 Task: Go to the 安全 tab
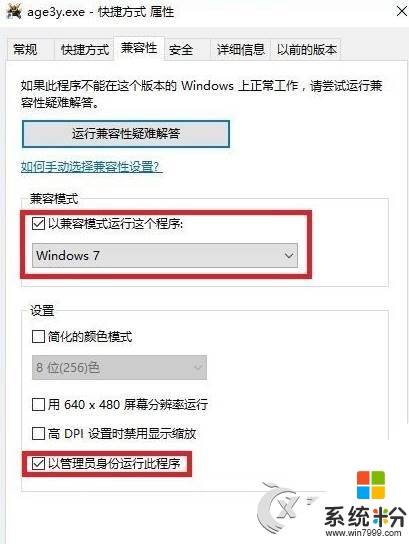181,50
